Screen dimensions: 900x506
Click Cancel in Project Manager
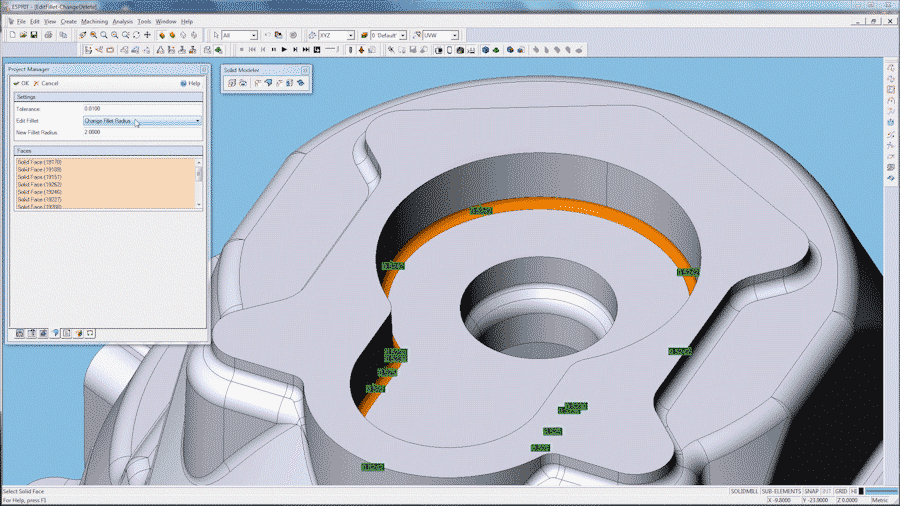tap(46, 83)
